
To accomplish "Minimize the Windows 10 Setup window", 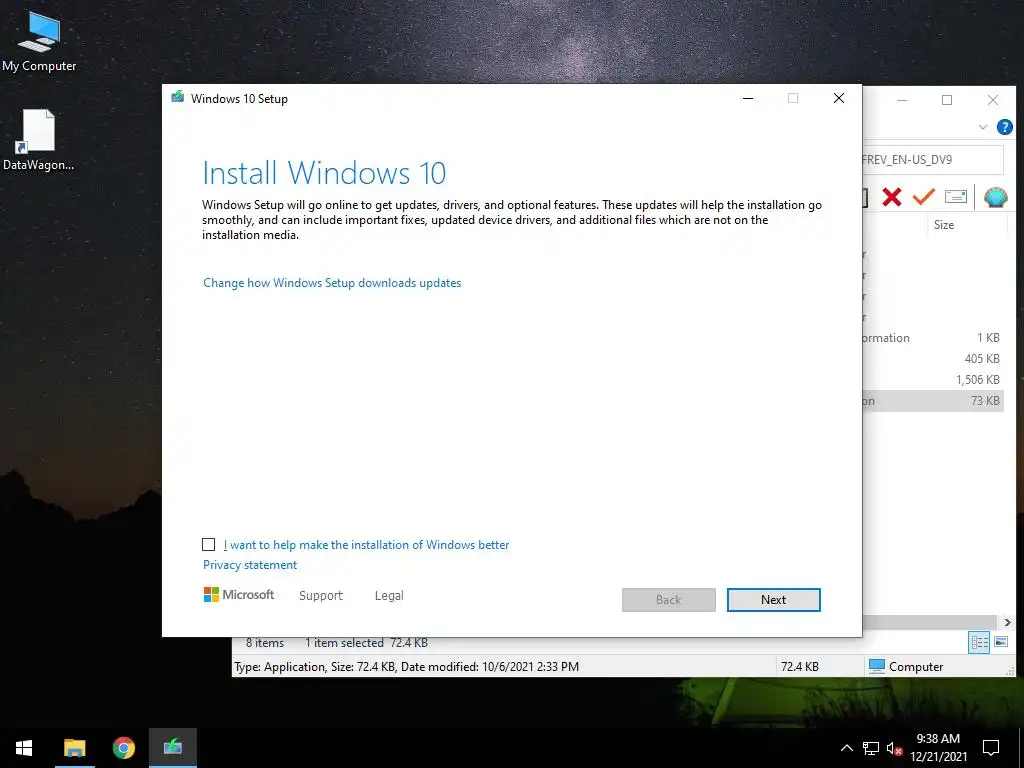I will click(748, 99).
